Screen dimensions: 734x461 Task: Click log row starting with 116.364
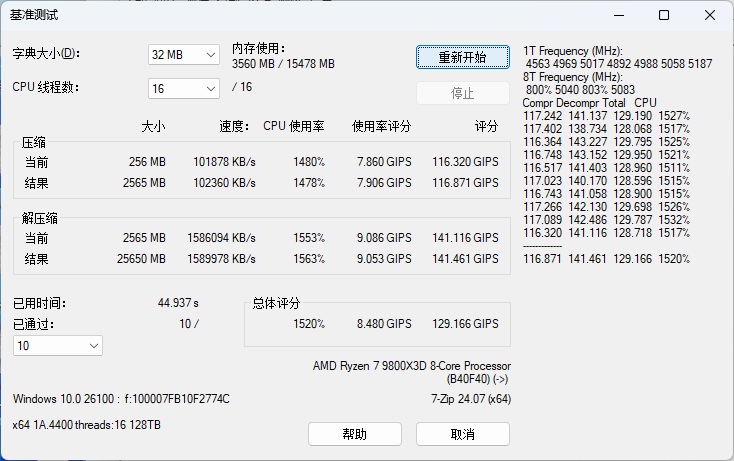(x=606, y=142)
